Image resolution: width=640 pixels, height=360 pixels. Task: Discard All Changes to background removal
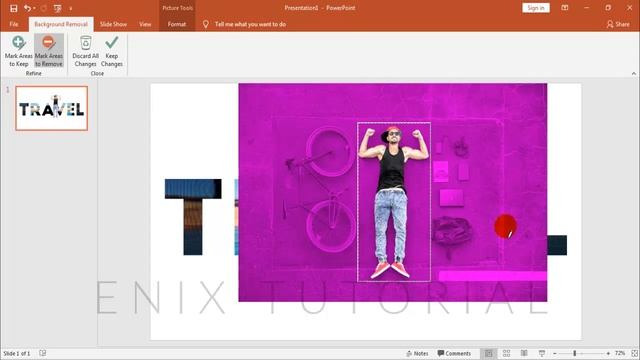click(x=85, y=51)
